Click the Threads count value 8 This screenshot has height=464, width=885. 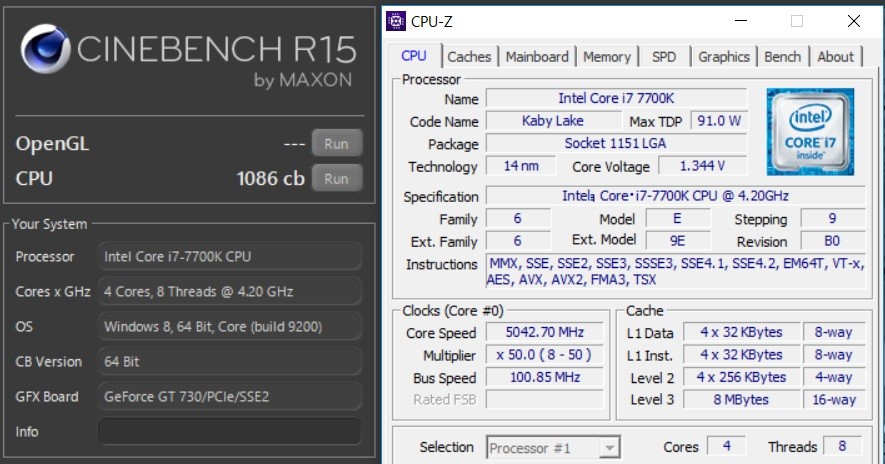[842, 446]
